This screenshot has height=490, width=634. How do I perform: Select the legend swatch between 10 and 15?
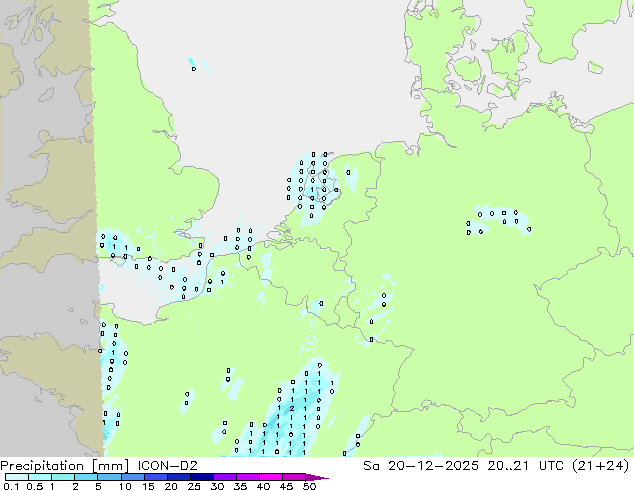coord(133,477)
